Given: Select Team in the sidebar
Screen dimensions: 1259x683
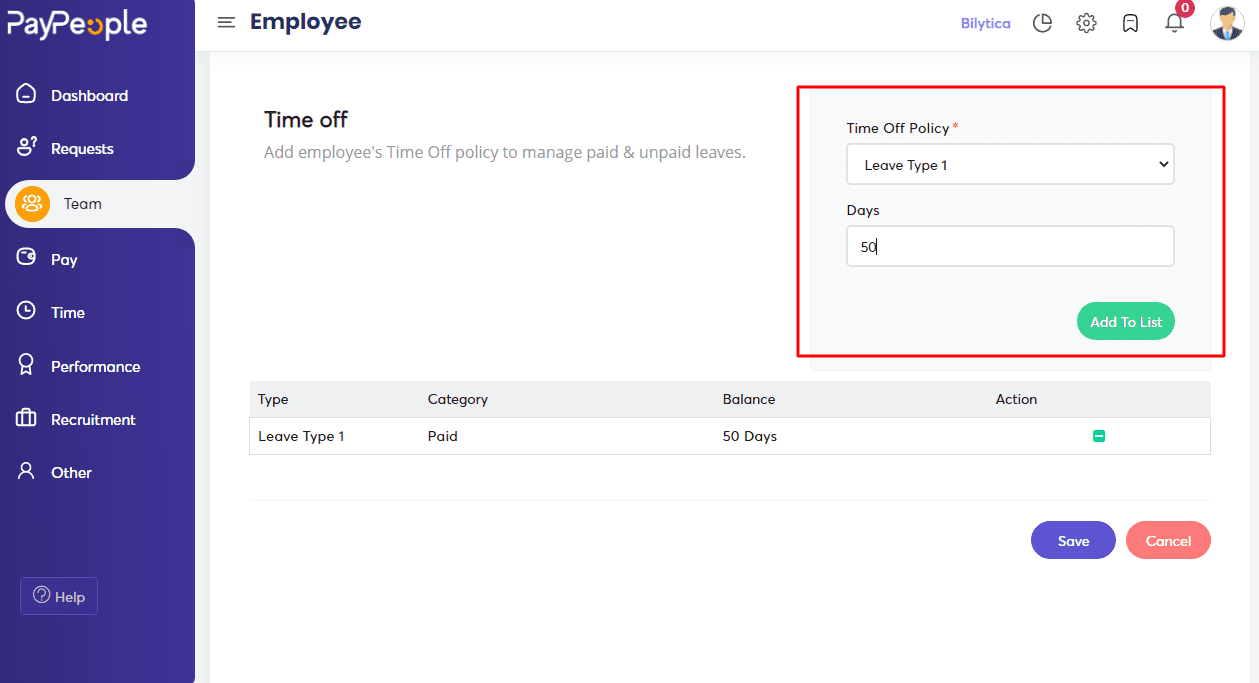Looking at the screenshot, I should (x=82, y=204).
